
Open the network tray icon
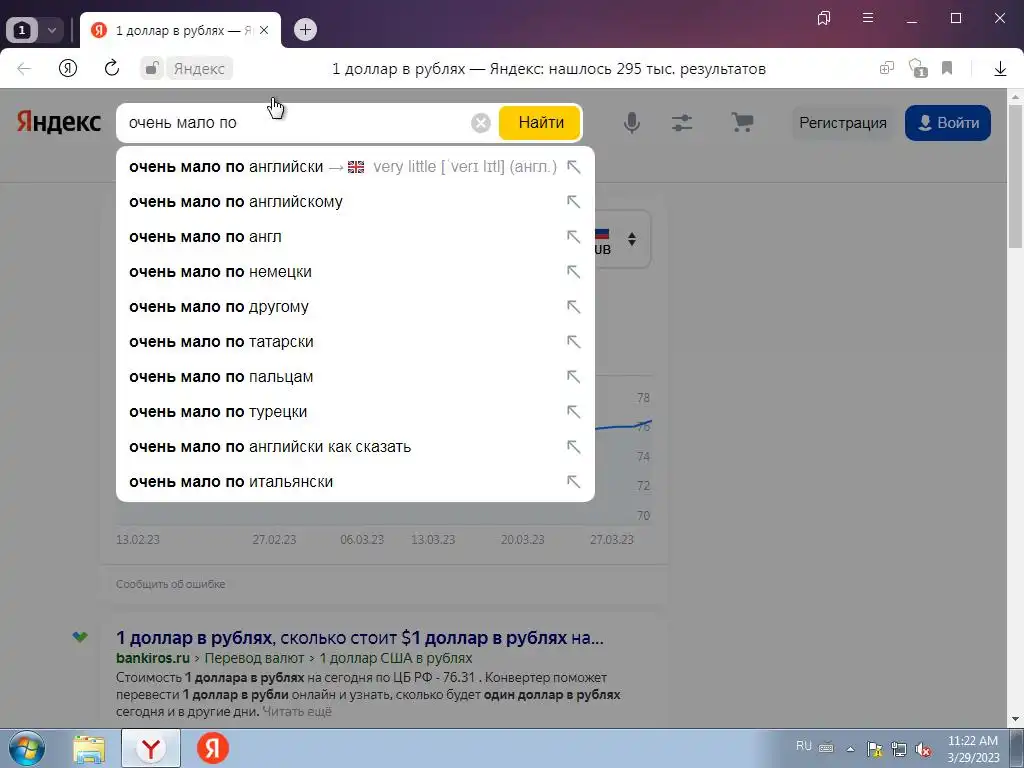[x=899, y=750]
